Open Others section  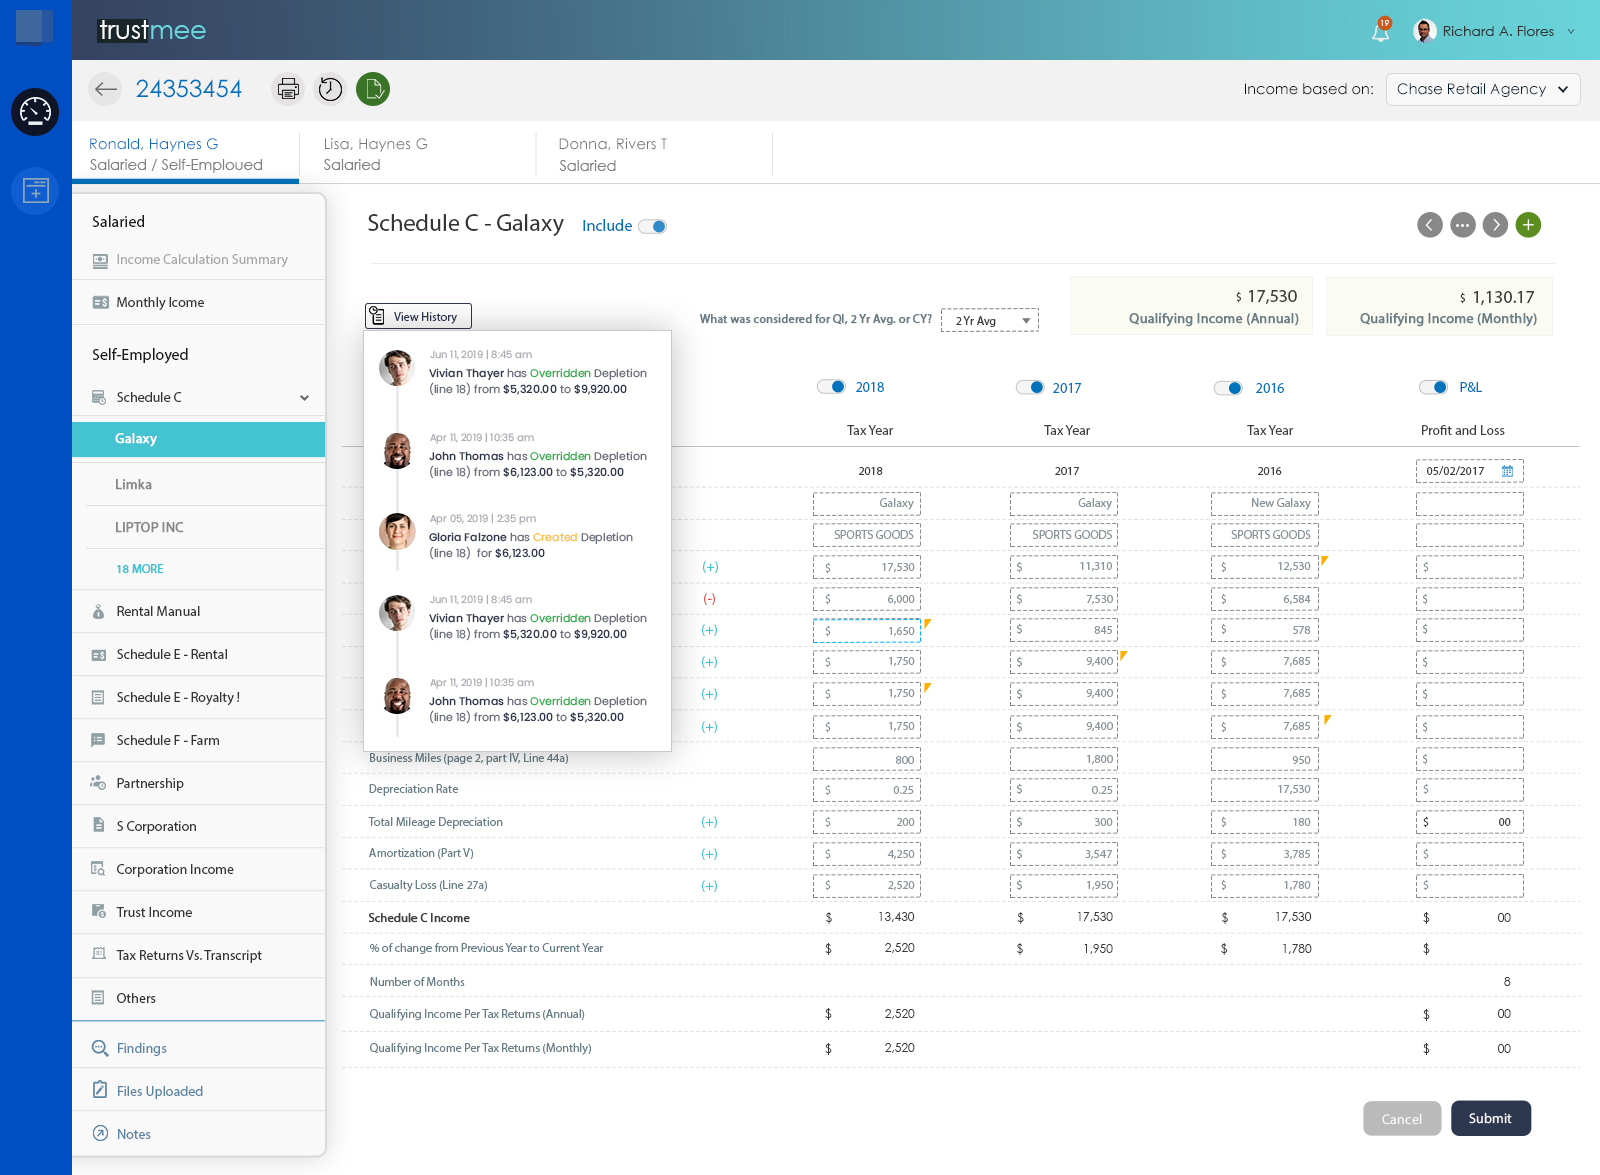(x=198, y=998)
